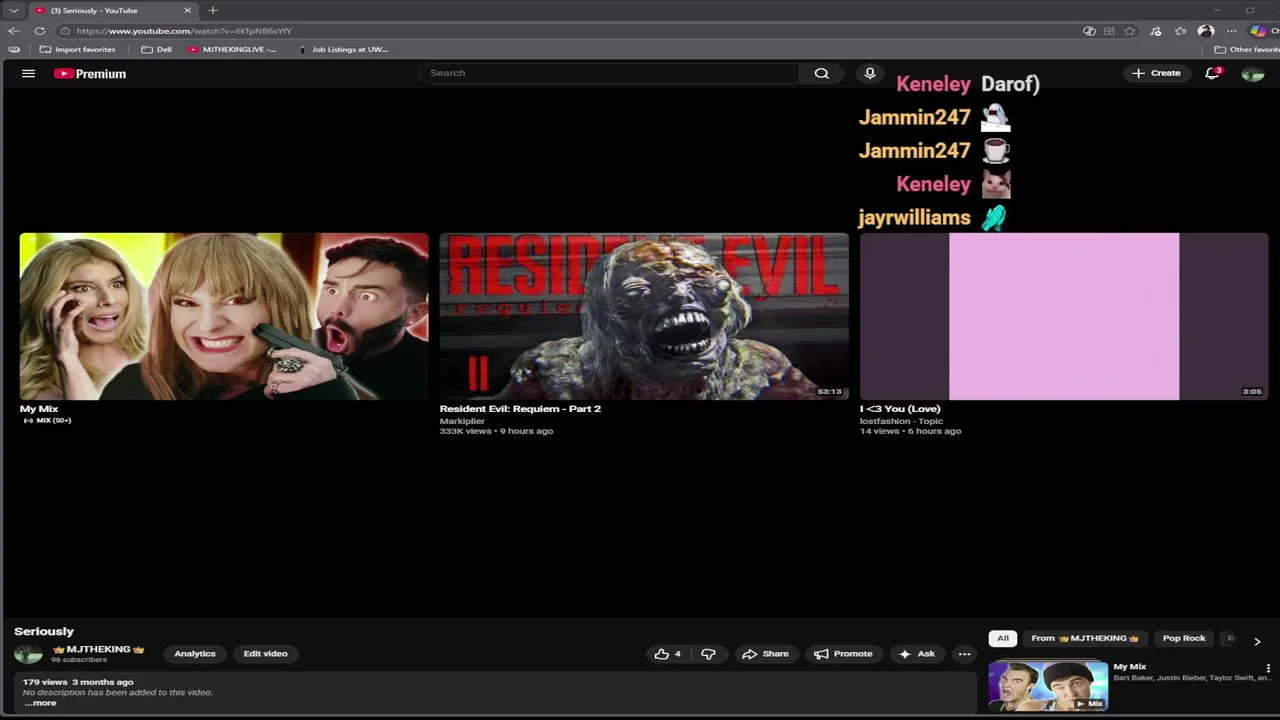Image resolution: width=1280 pixels, height=720 pixels.
Task: Open the YouTube hamburger guide menu
Action: click(x=28, y=73)
